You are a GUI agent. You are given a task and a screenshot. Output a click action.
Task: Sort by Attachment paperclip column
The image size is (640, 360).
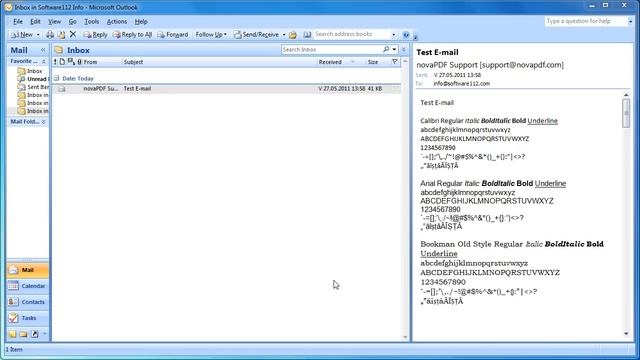(79, 62)
